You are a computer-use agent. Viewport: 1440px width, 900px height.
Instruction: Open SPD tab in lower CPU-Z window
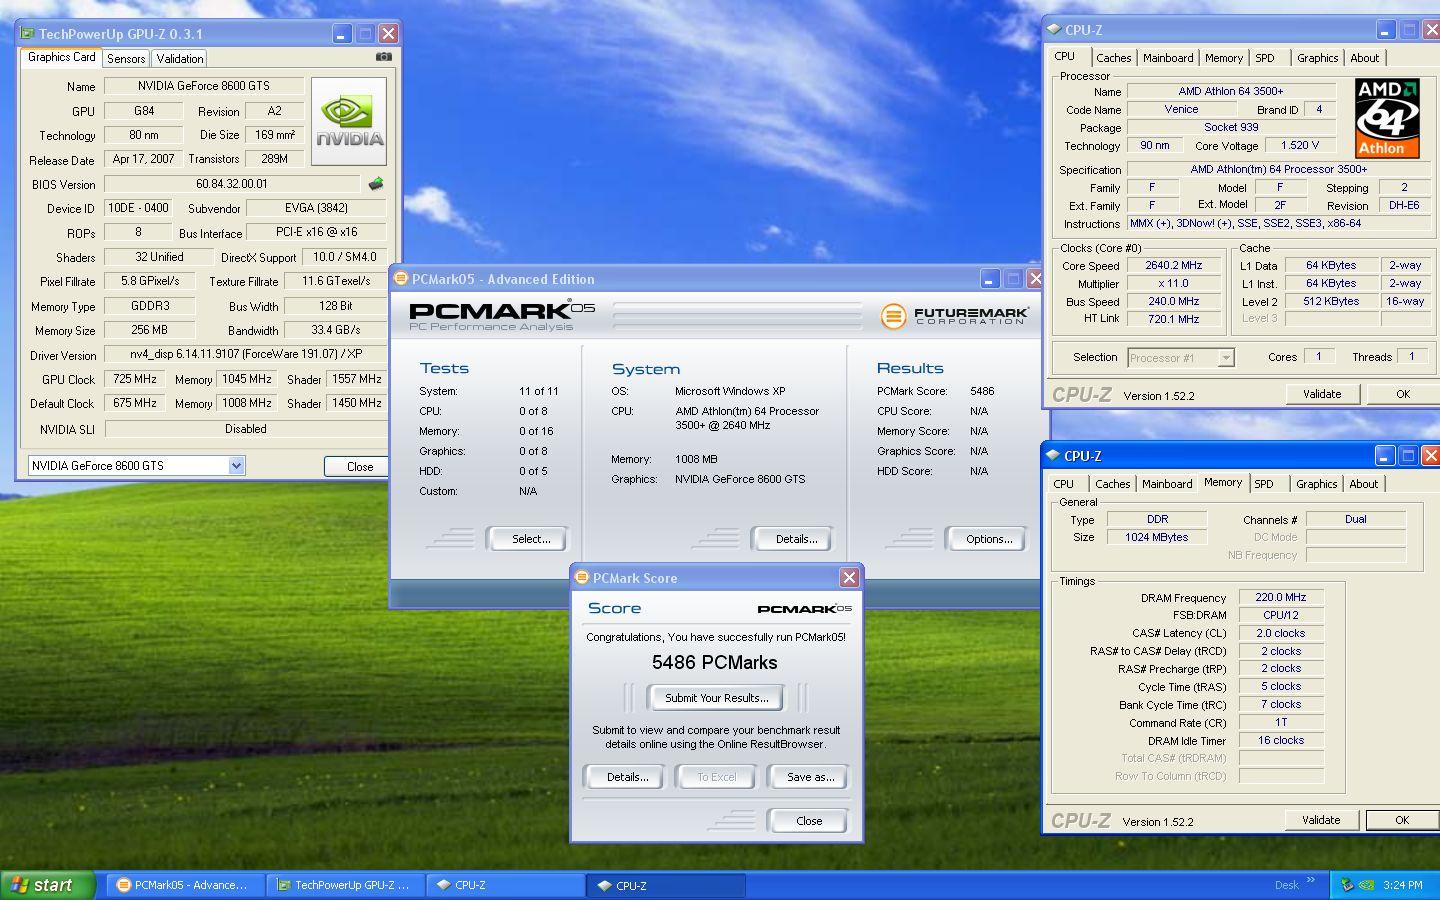(x=1264, y=484)
